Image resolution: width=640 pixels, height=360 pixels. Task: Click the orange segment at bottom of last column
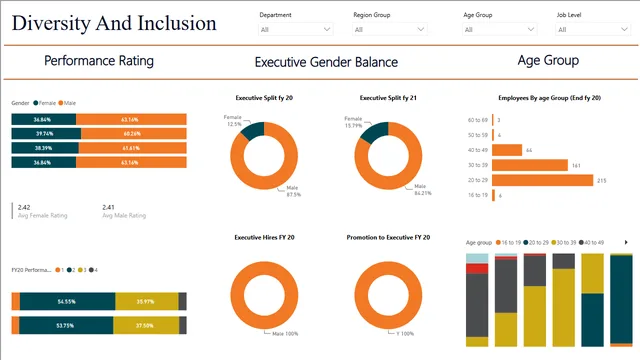click(x=621, y=345)
